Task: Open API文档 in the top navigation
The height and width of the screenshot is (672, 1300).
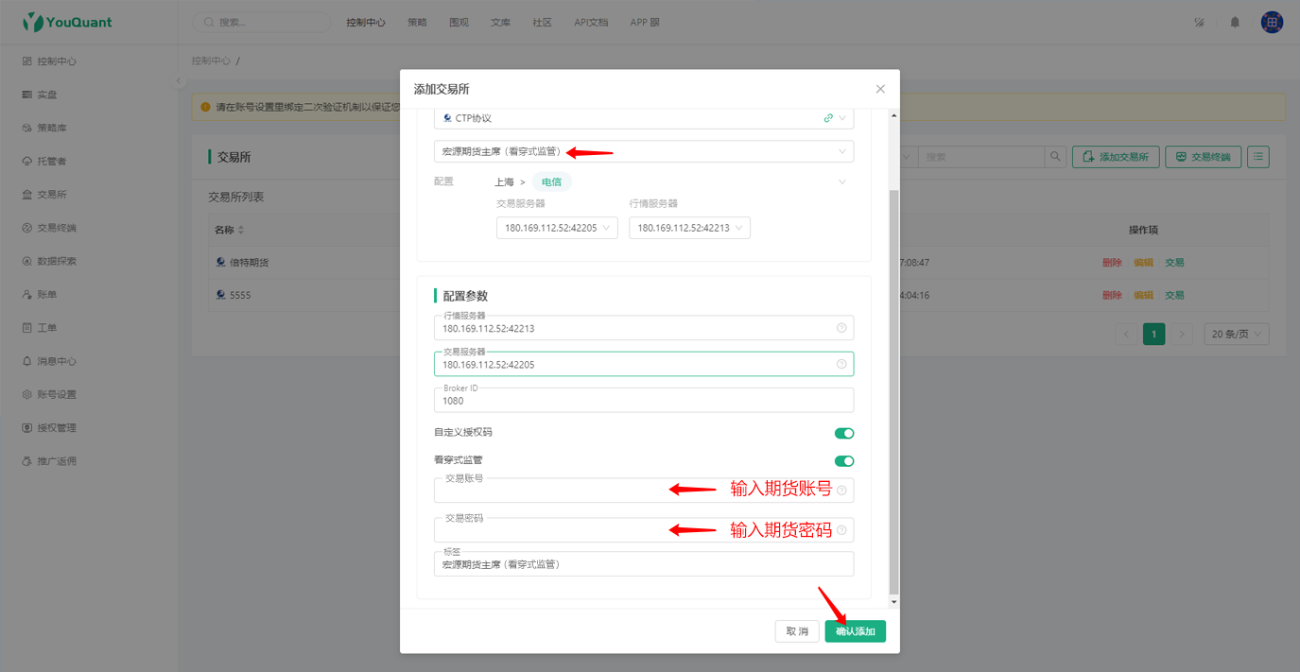Action: click(591, 22)
